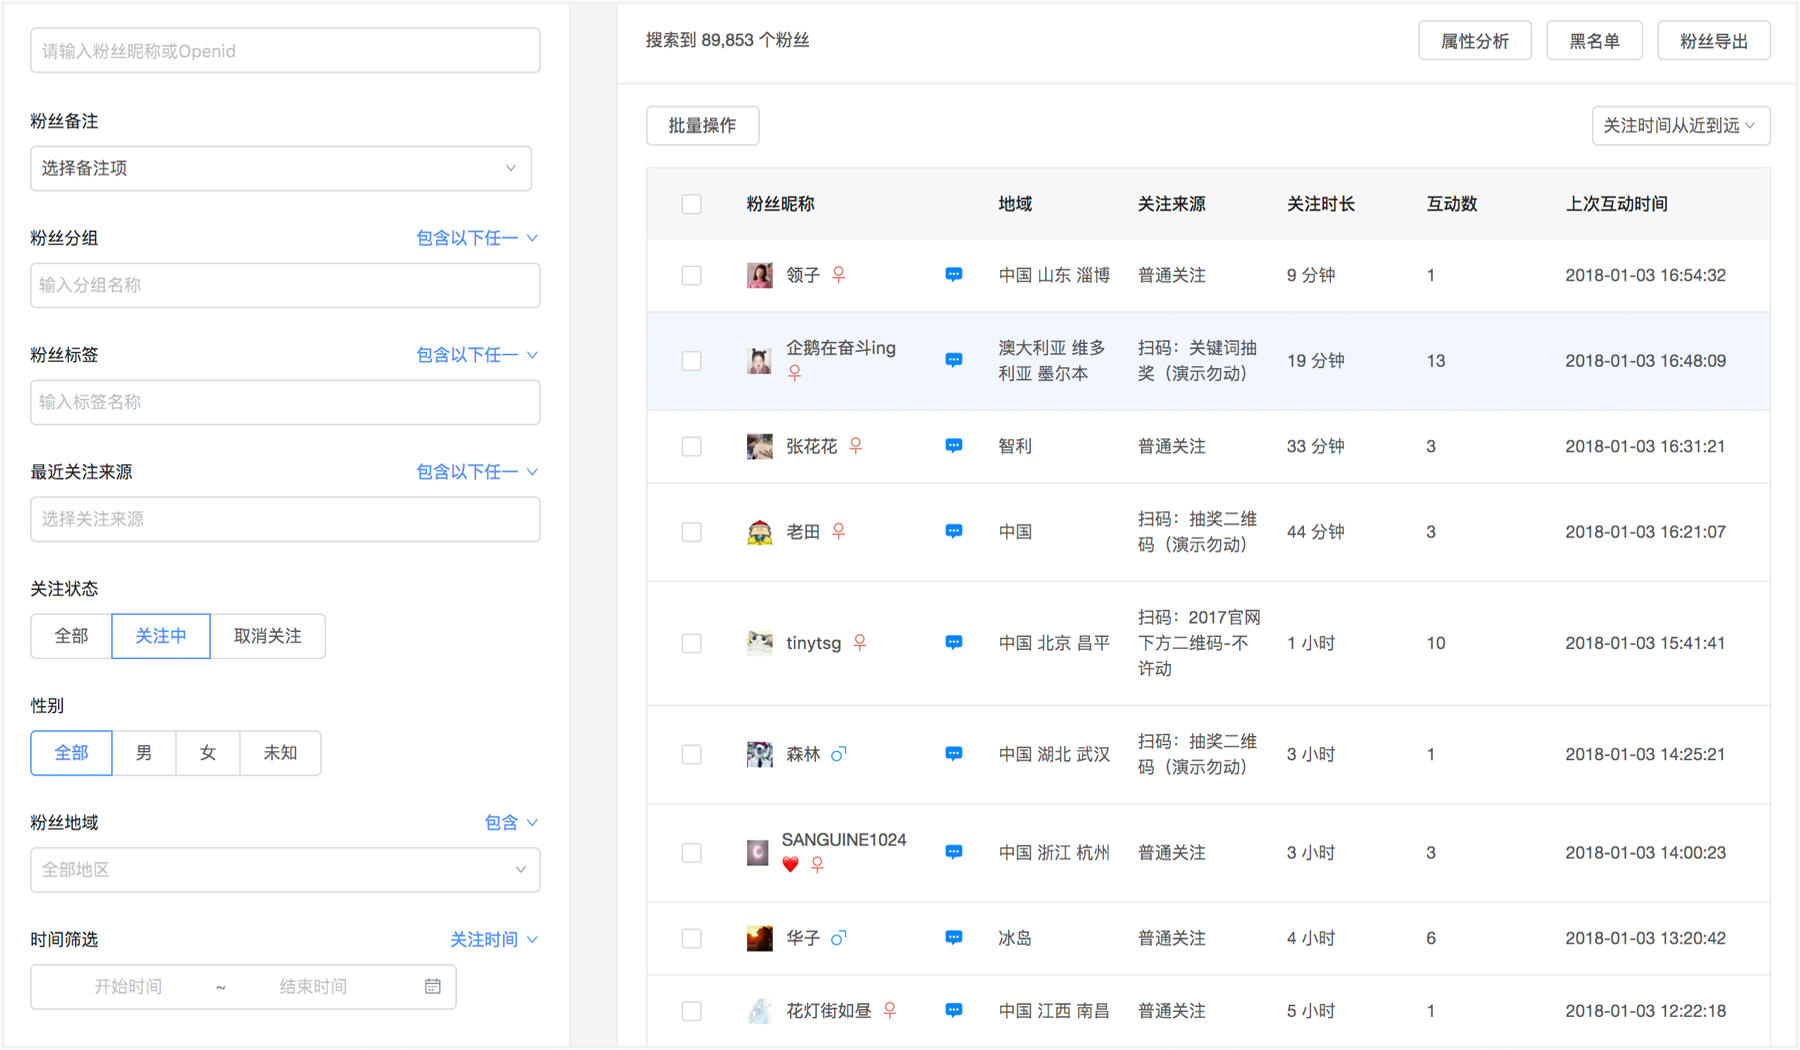The image size is (1800, 1050).
Task: Select 取消关注 follow status tab
Action: click(x=267, y=636)
